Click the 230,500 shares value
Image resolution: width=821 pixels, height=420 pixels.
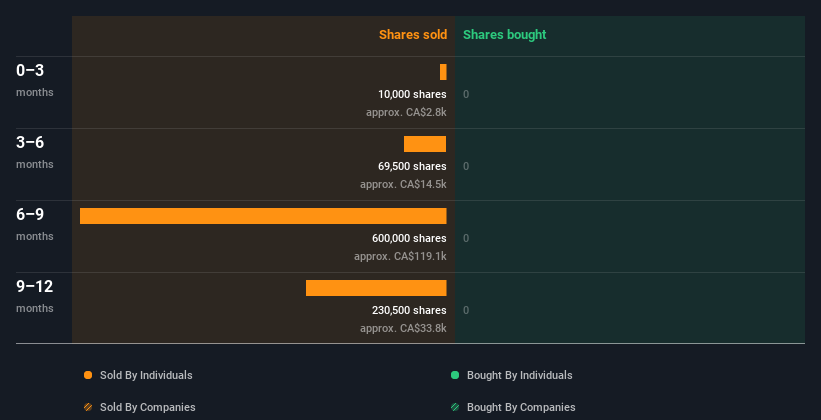click(409, 311)
